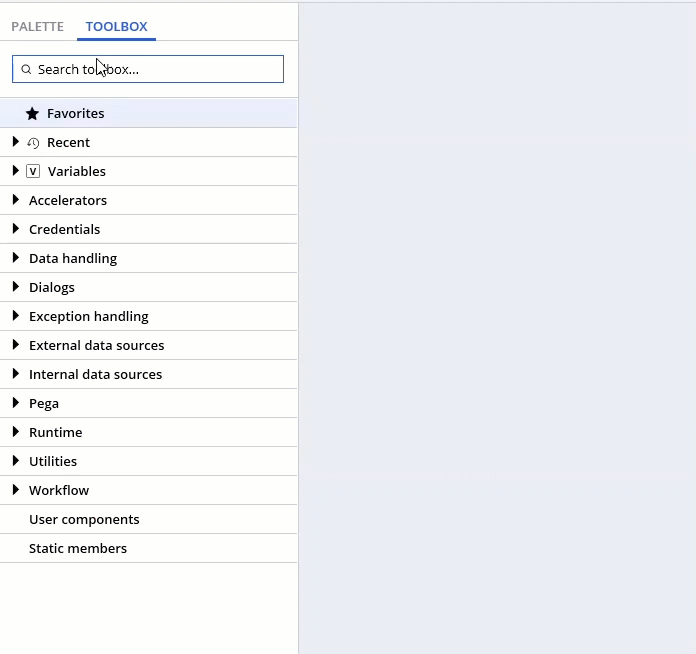Expand the Recent section arrow
The width and height of the screenshot is (696, 654).
(x=16, y=142)
